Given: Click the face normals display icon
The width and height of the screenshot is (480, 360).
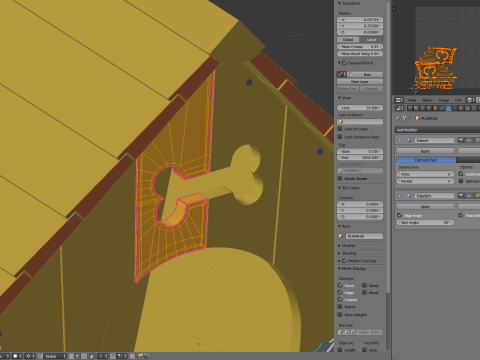Looking at the screenshot, I should pyautogui.click(x=352, y=332).
